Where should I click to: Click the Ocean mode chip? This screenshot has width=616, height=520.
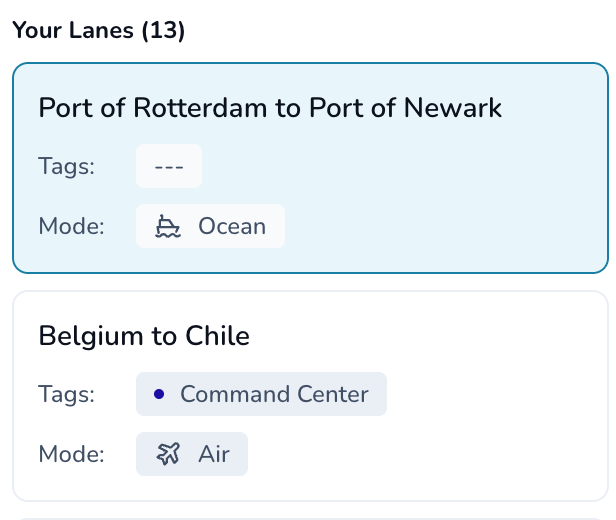(x=210, y=226)
